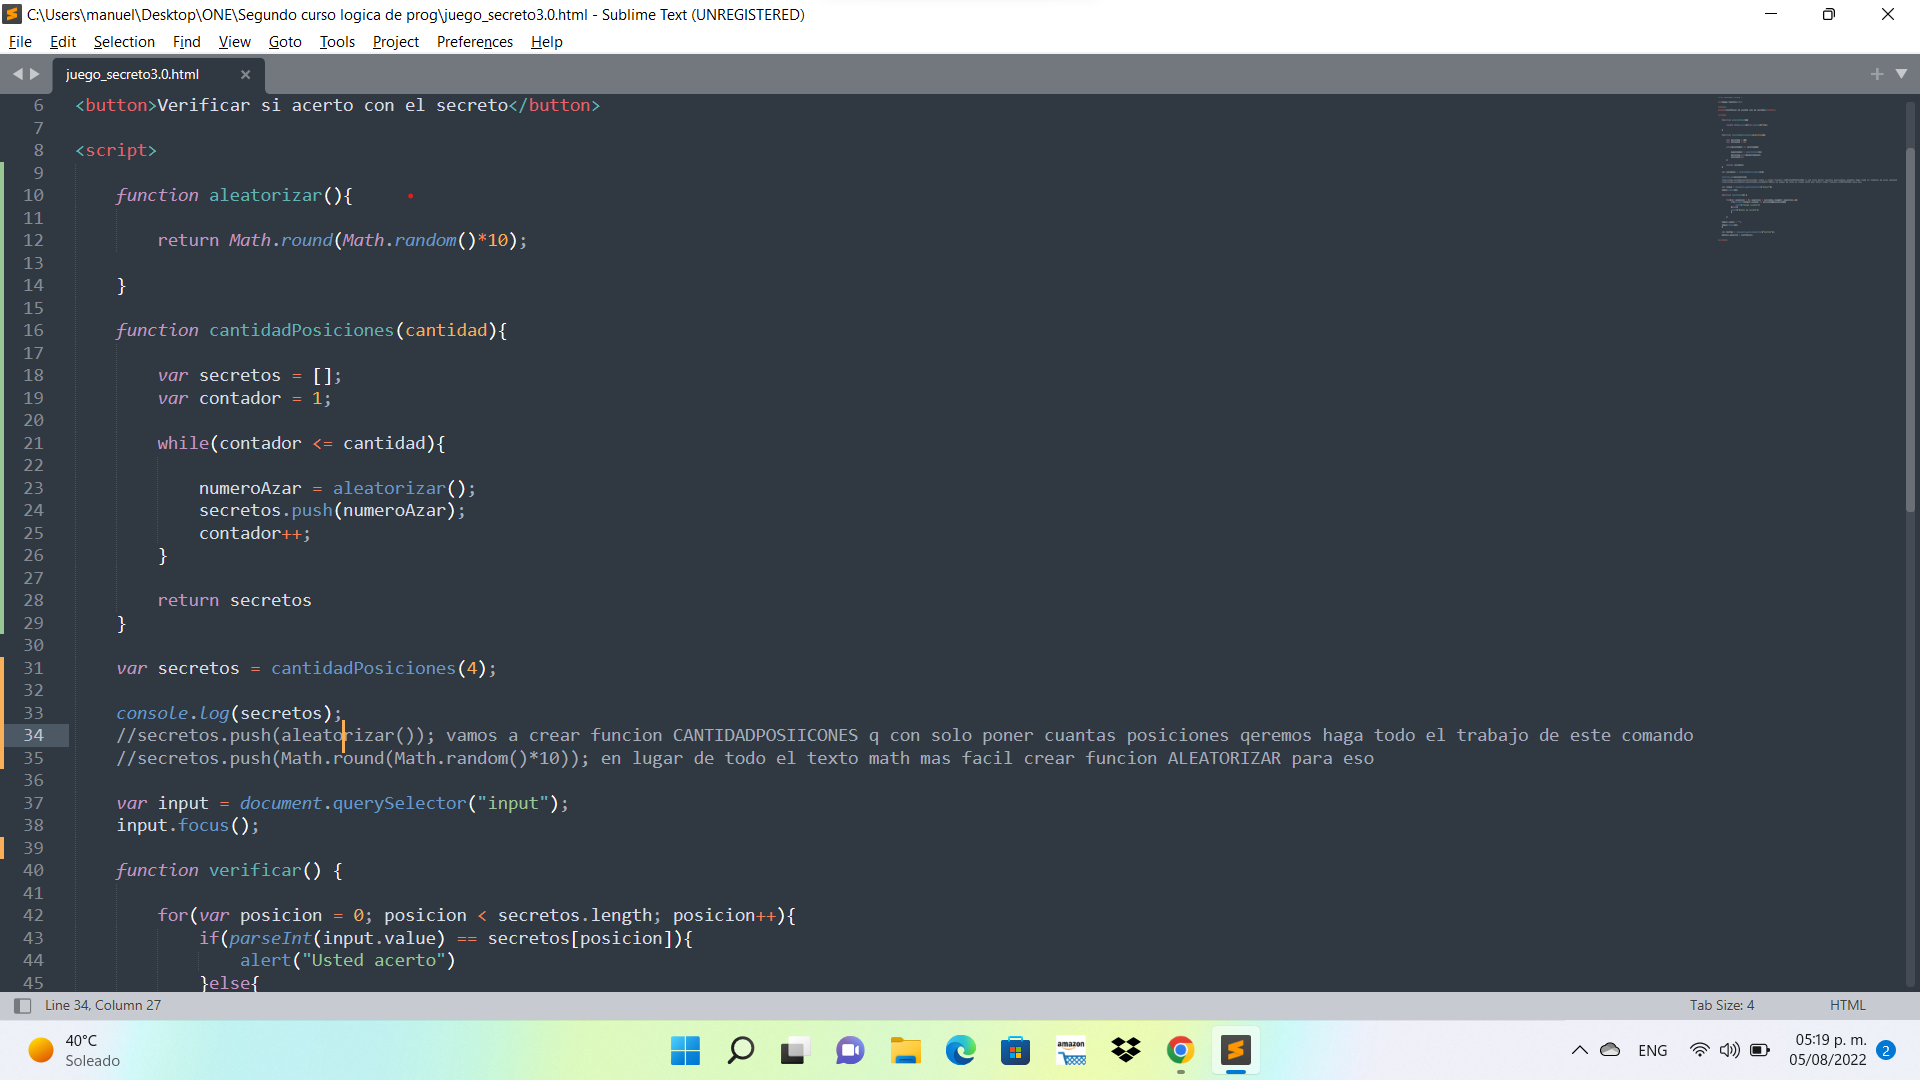Open Microsoft Store from taskbar
This screenshot has width=1920, height=1080.
[1015, 1050]
